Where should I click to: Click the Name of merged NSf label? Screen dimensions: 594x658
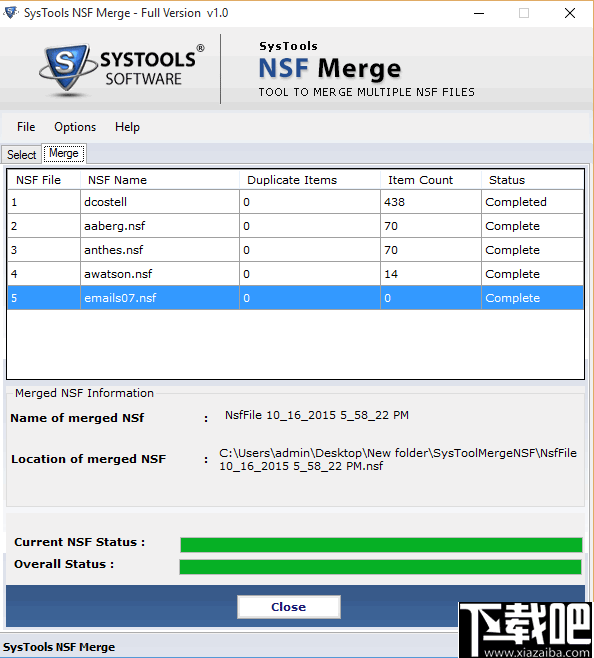[77, 418]
